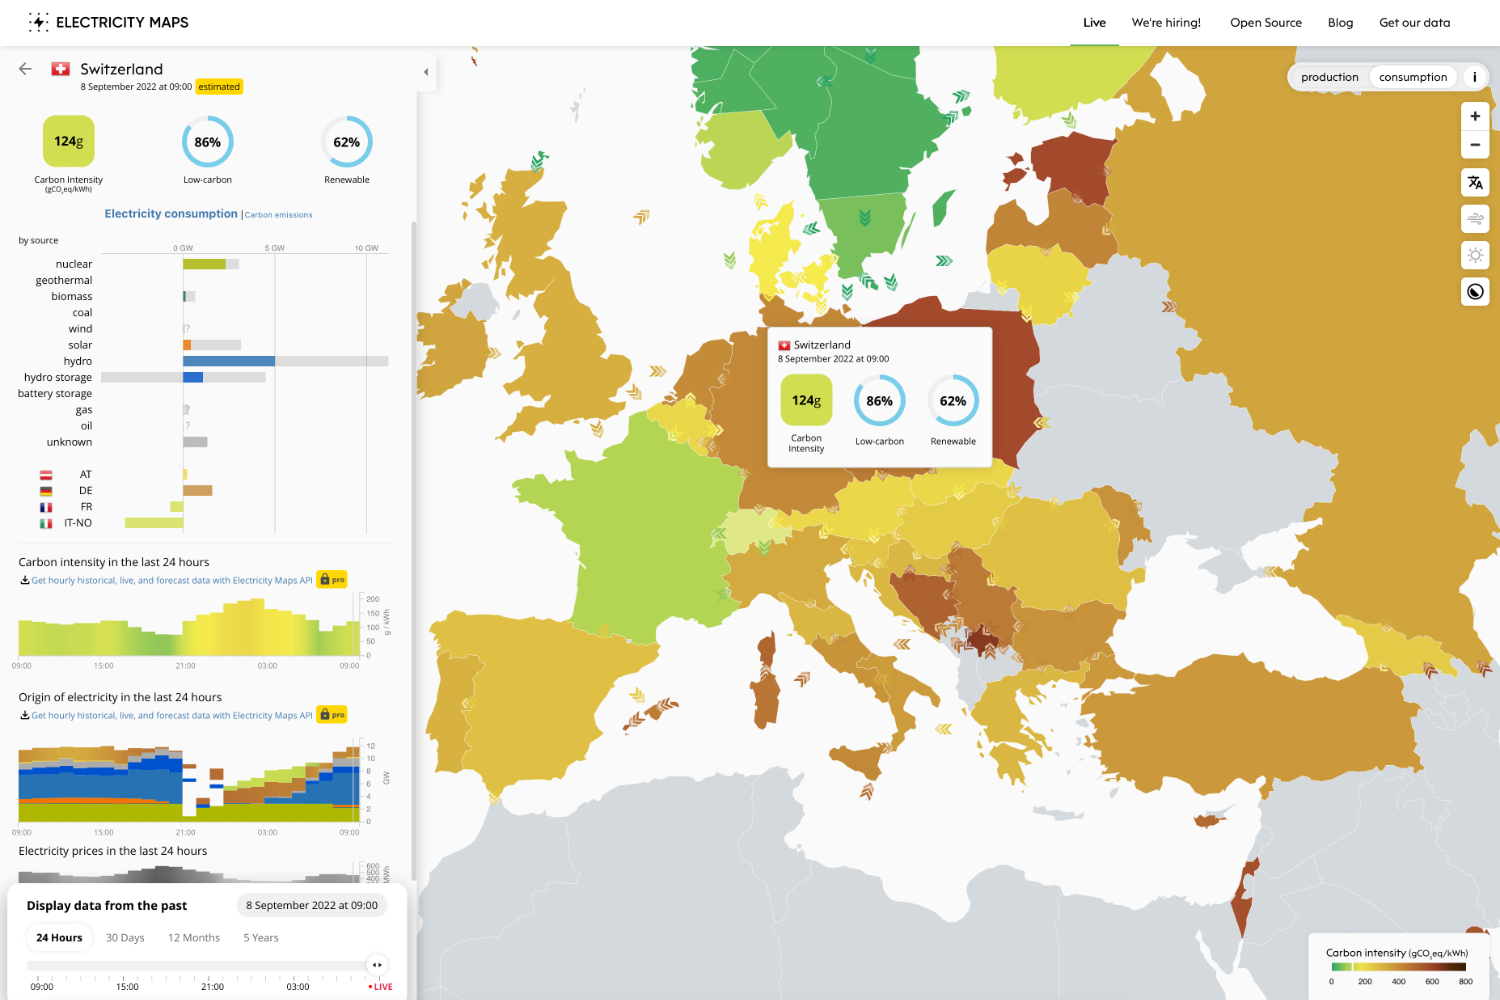The width and height of the screenshot is (1500, 1000).
Task: Switch dark mode with the contrast icon
Action: click(1475, 292)
